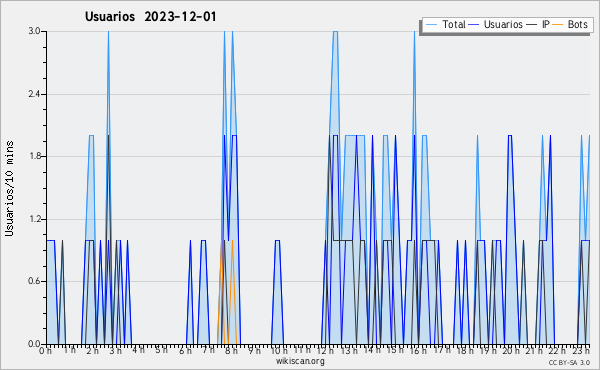Click the dark blue Usuarios line swatch
600x370 pixels.
click(474, 24)
